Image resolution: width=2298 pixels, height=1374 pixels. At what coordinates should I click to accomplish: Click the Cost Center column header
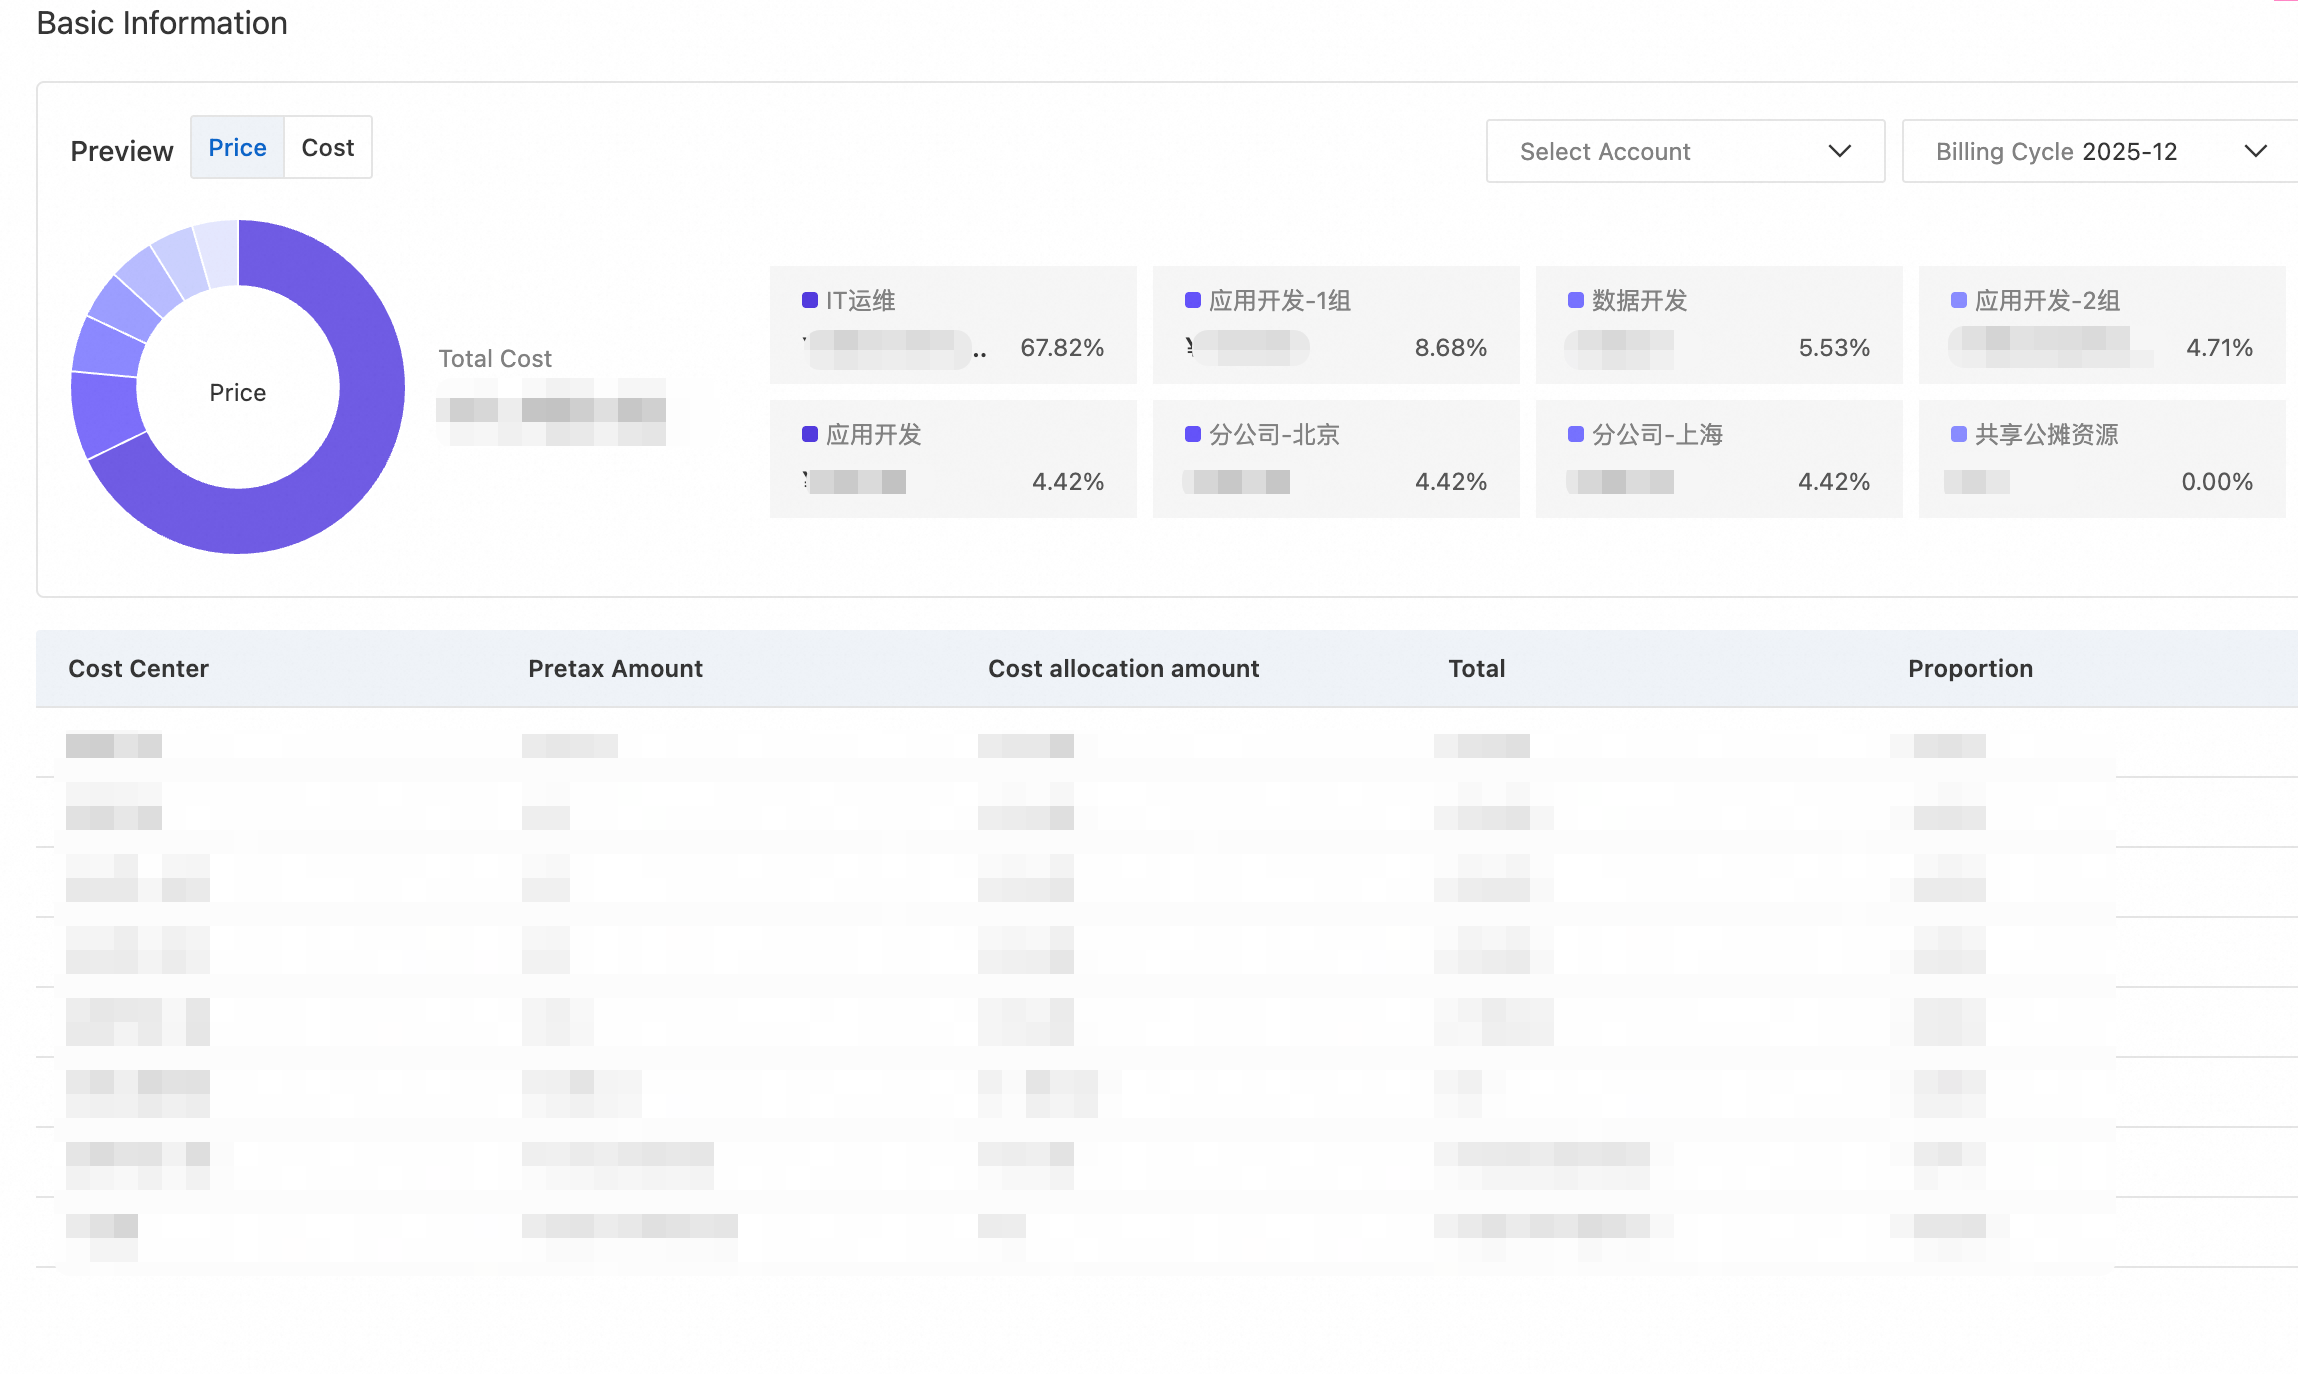[x=138, y=668]
